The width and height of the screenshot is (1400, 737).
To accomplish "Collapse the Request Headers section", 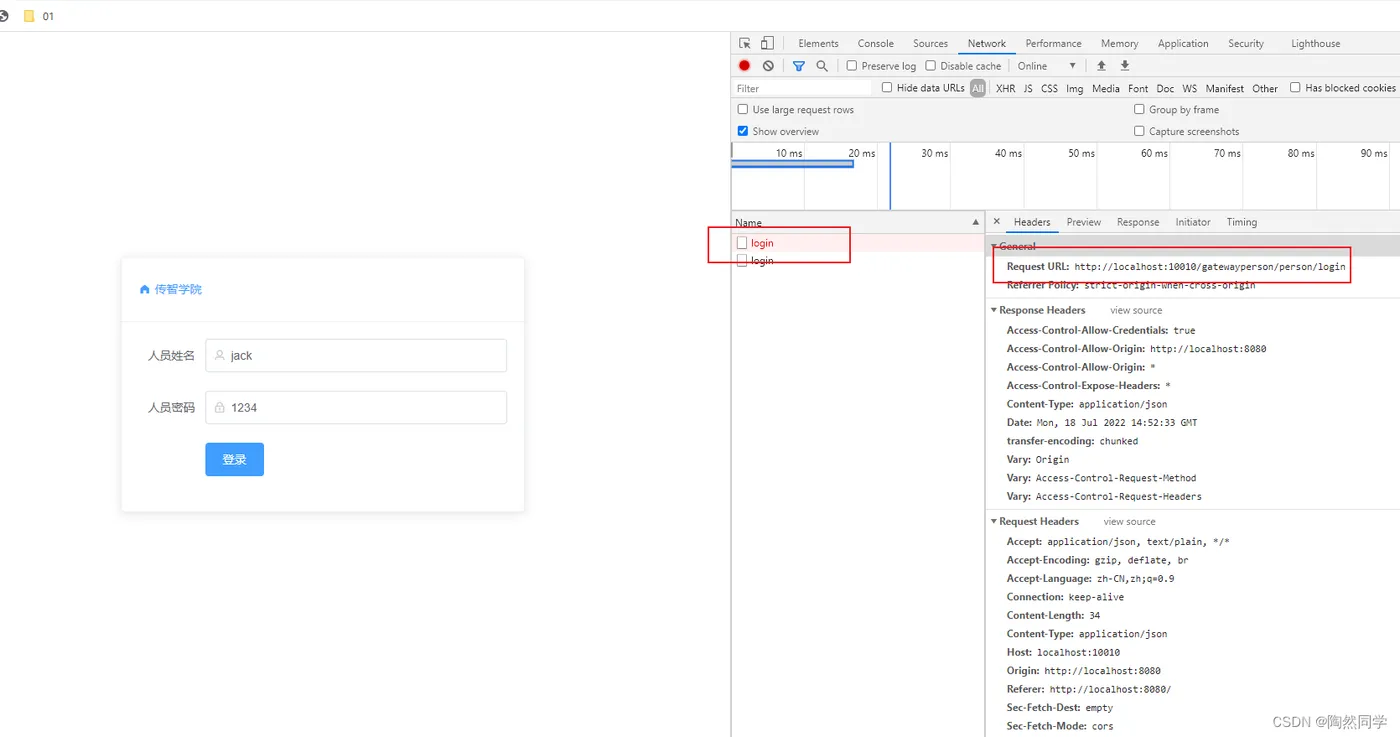I will point(994,521).
